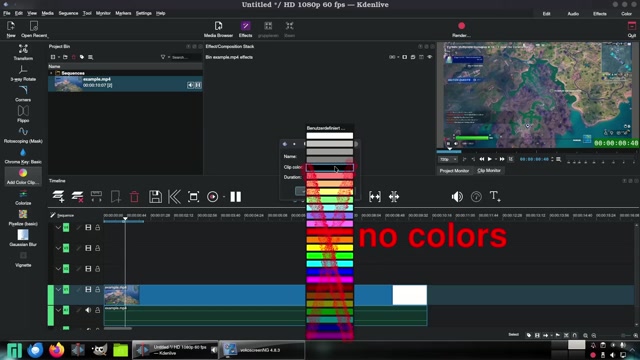The height and width of the screenshot is (360, 640).
Task: Click the speaker audio icon in timeline toolbar
Action: (457, 197)
